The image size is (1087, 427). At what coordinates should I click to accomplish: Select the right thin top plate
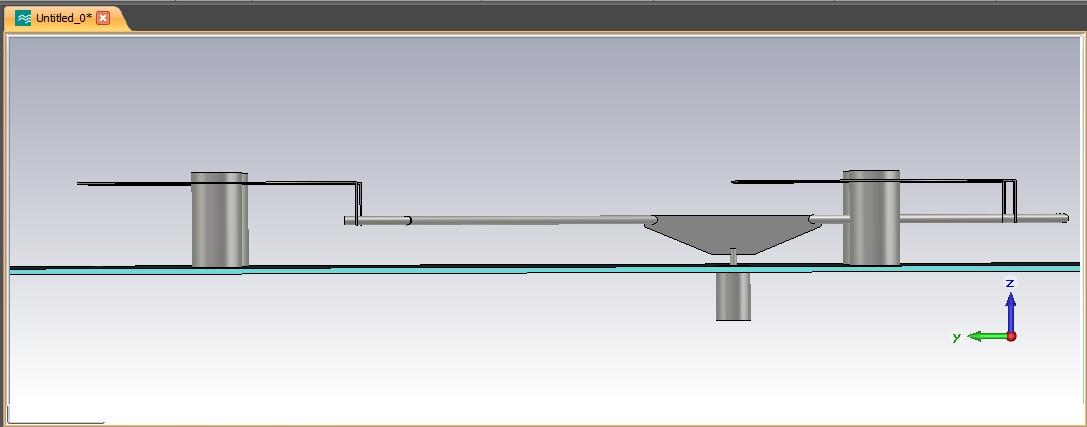click(x=873, y=182)
